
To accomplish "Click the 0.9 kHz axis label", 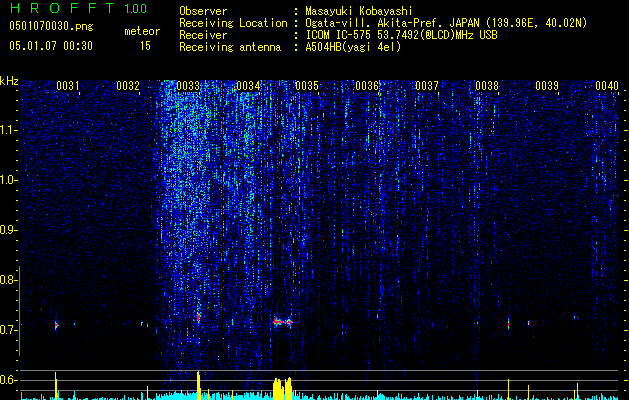I will pos(8,230).
